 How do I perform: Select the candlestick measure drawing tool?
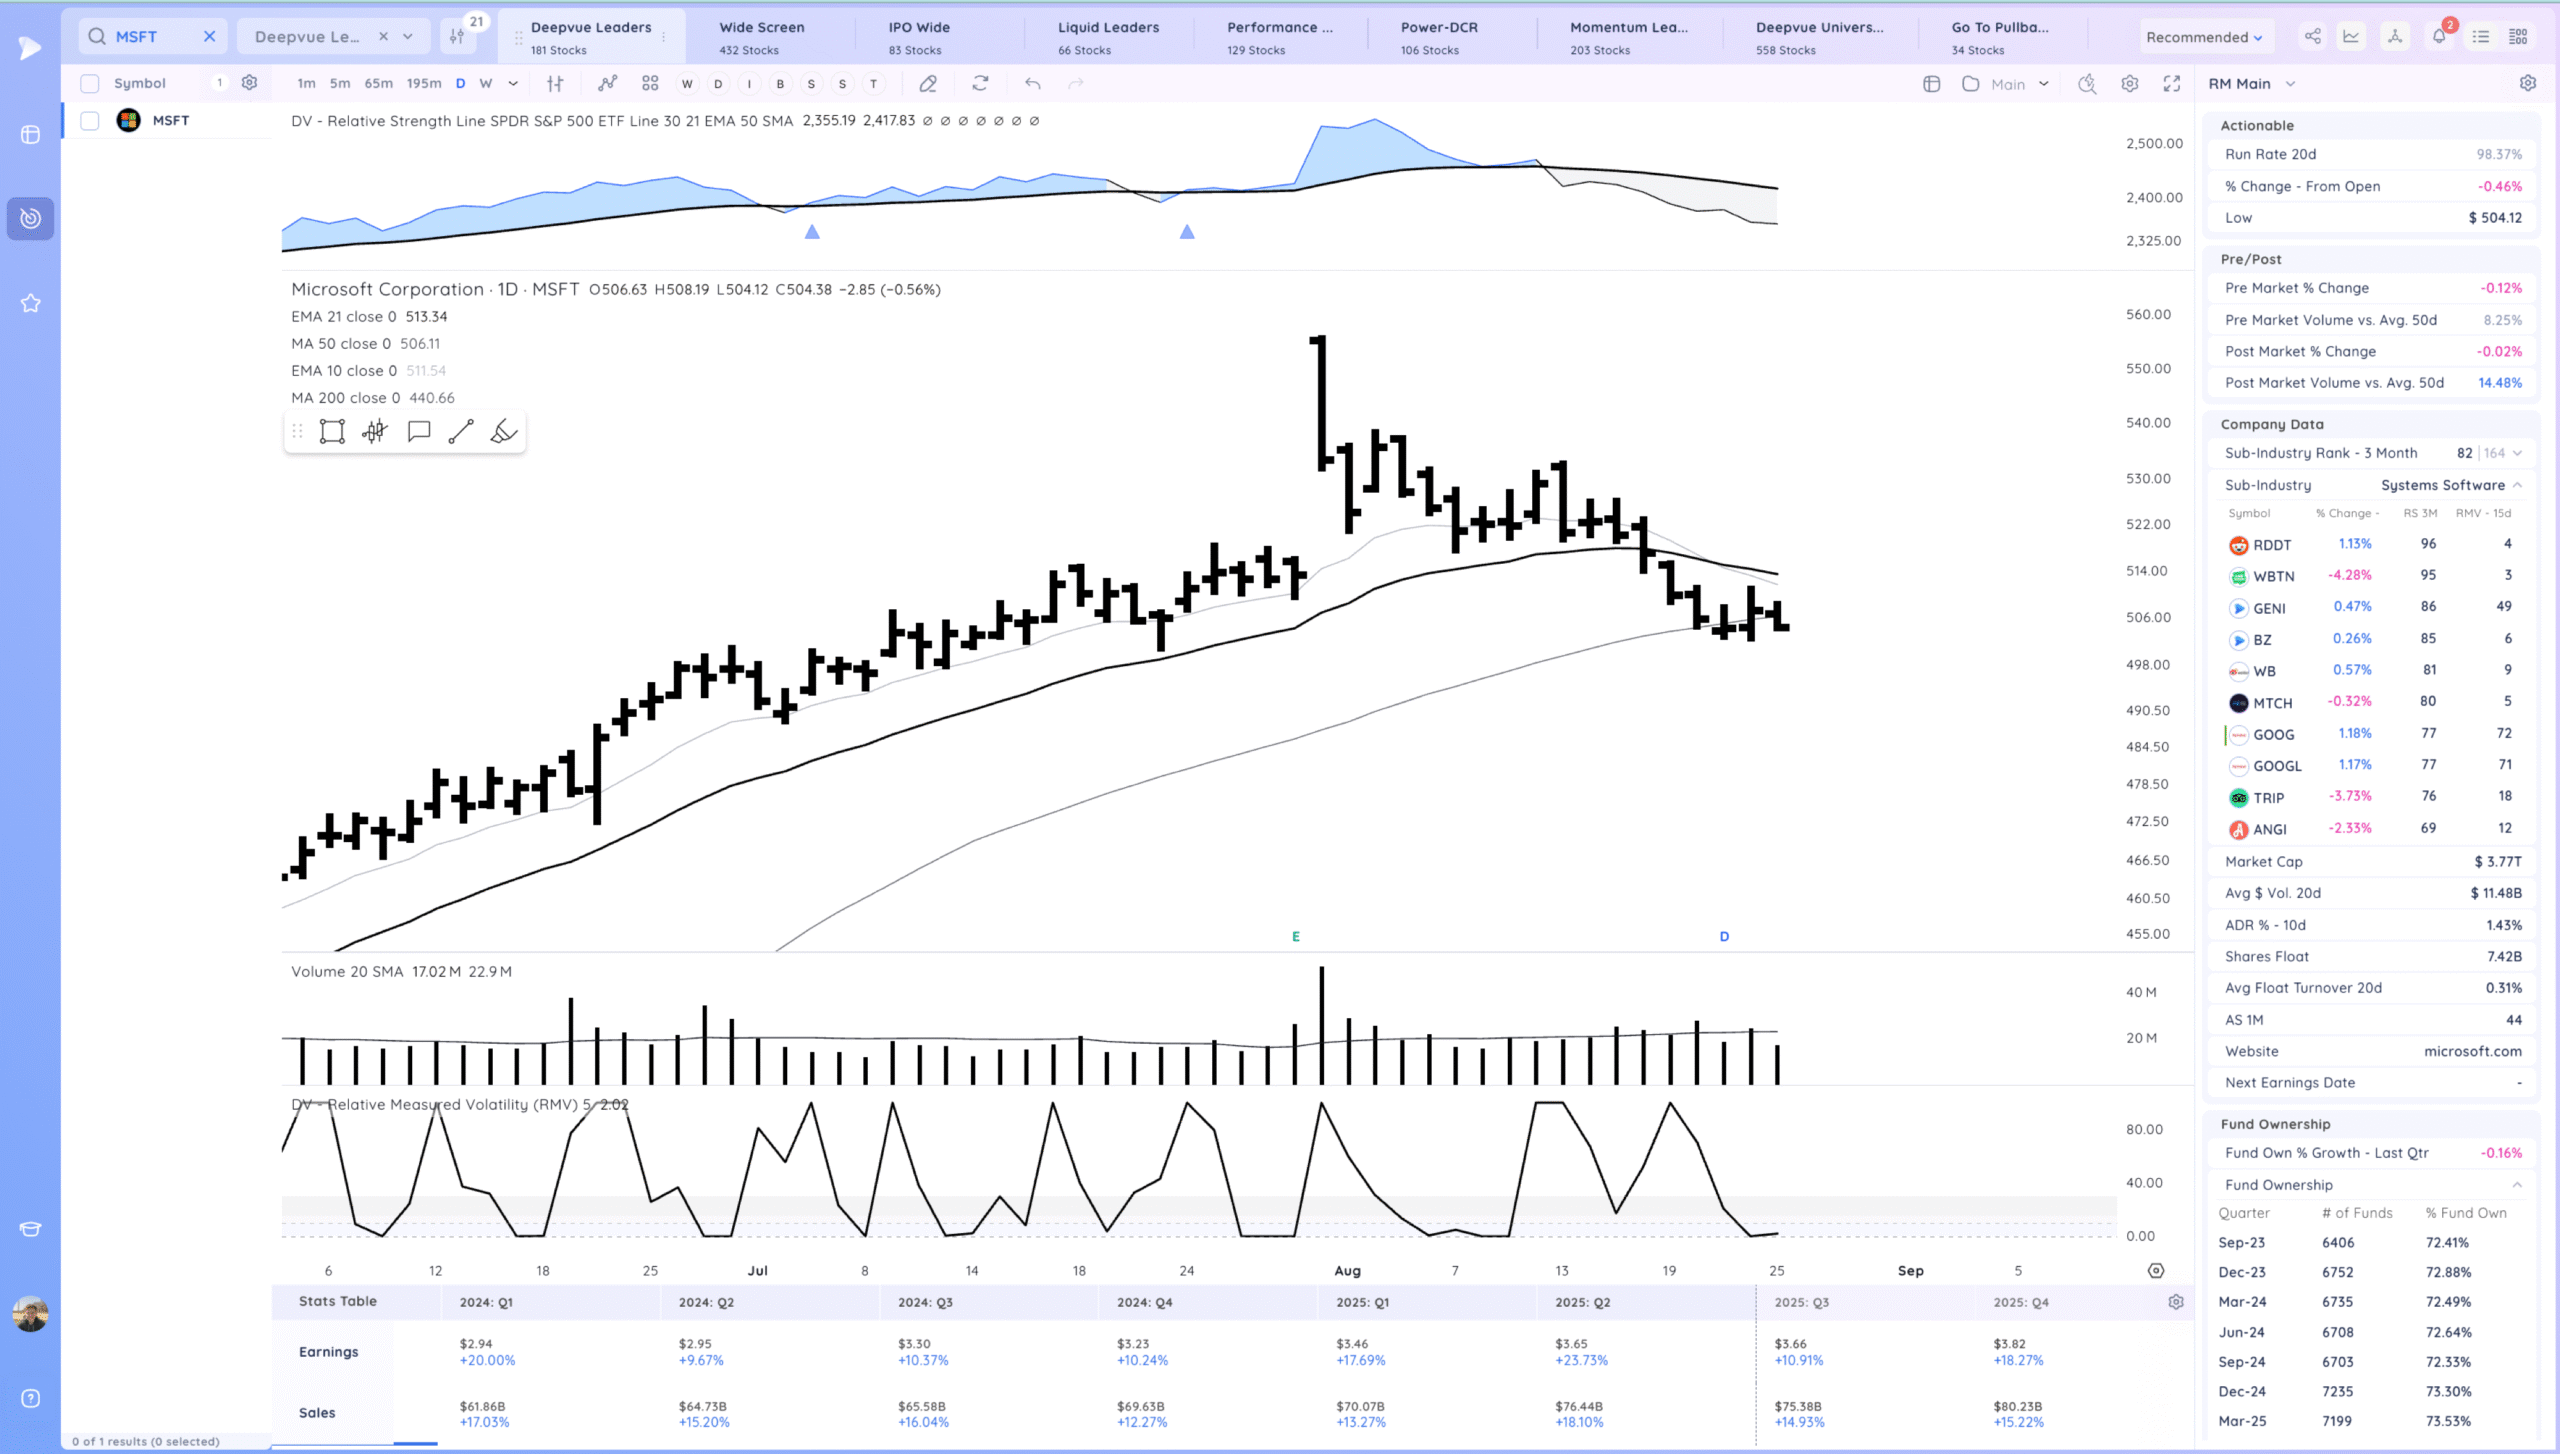pyautogui.click(x=375, y=432)
